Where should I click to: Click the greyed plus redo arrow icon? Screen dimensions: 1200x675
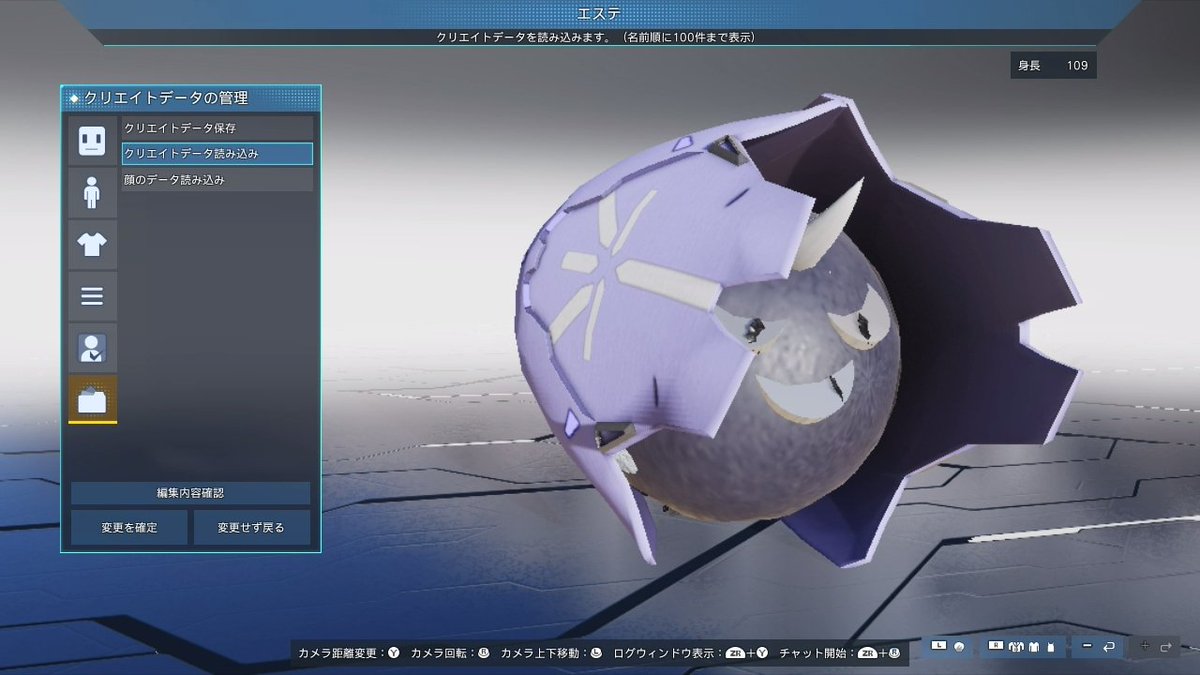tap(1155, 647)
